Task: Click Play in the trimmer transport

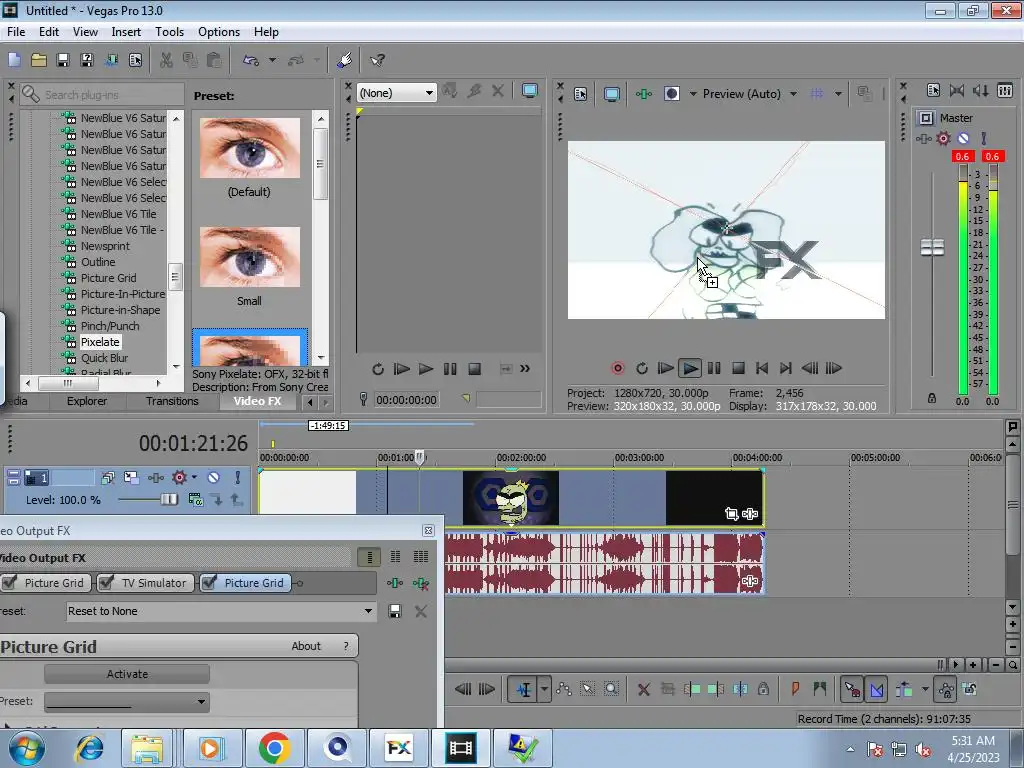Action: coord(426,369)
